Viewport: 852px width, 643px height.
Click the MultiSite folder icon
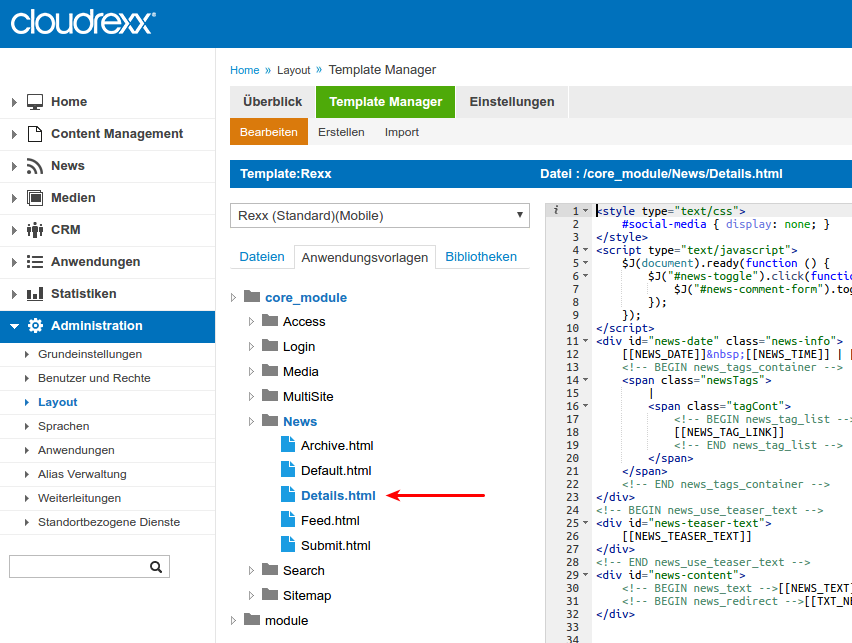coord(270,395)
